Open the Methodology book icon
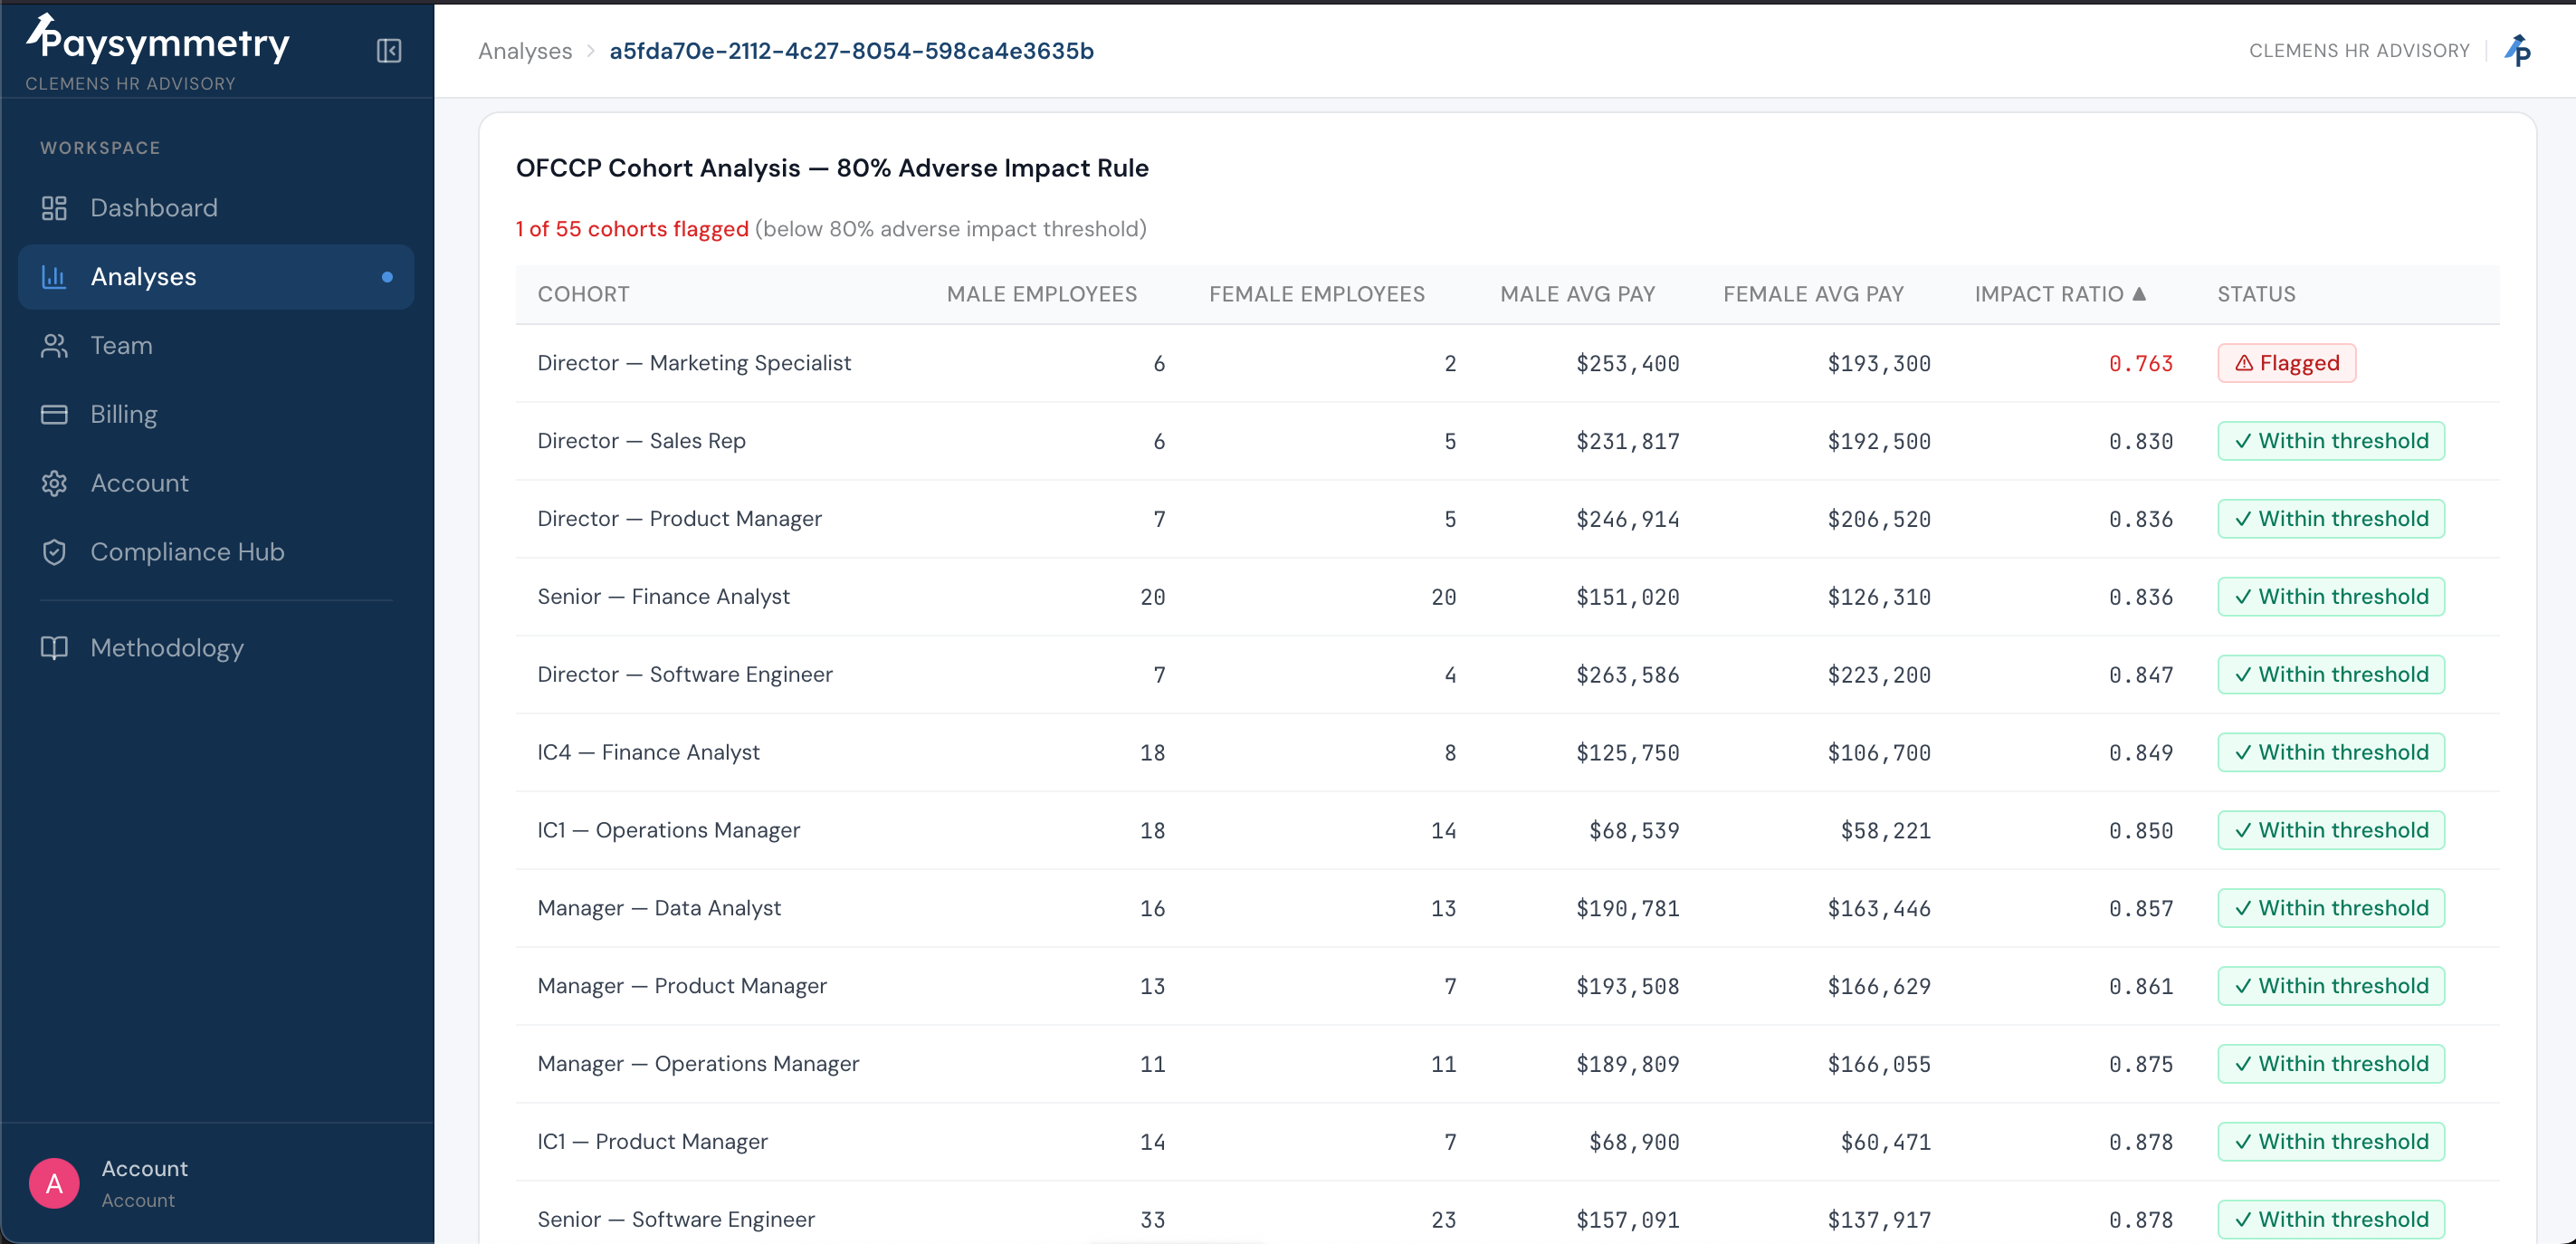 coord(54,648)
